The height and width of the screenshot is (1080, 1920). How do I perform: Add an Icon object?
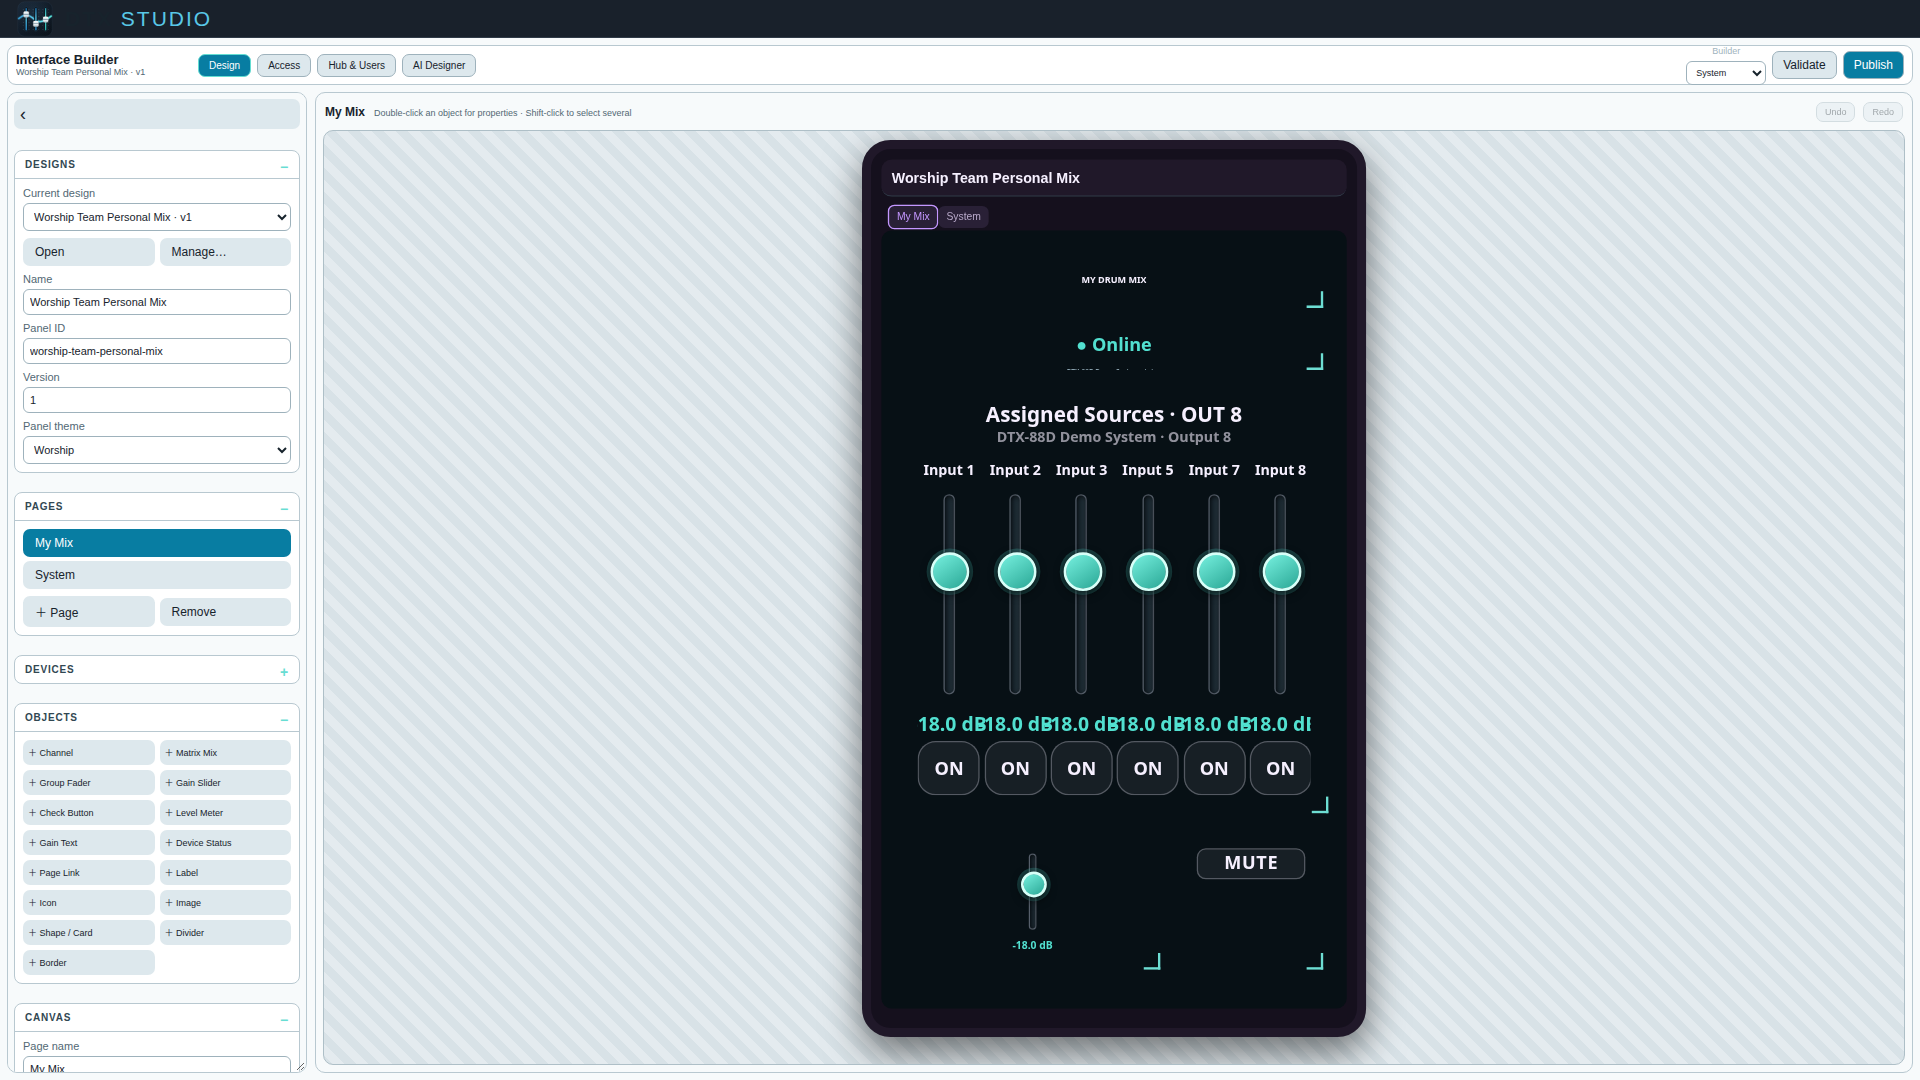click(x=89, y=903)
